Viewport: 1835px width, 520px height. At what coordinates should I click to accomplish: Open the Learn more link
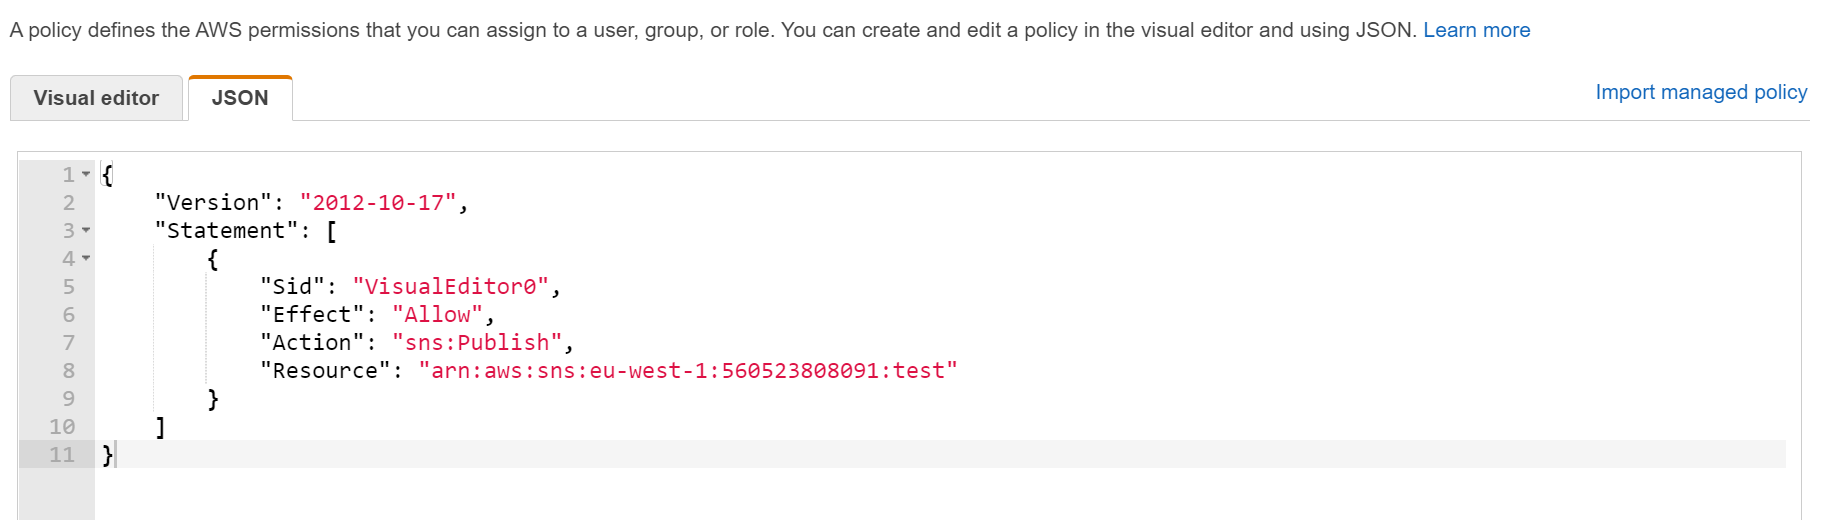(1476, 30)
